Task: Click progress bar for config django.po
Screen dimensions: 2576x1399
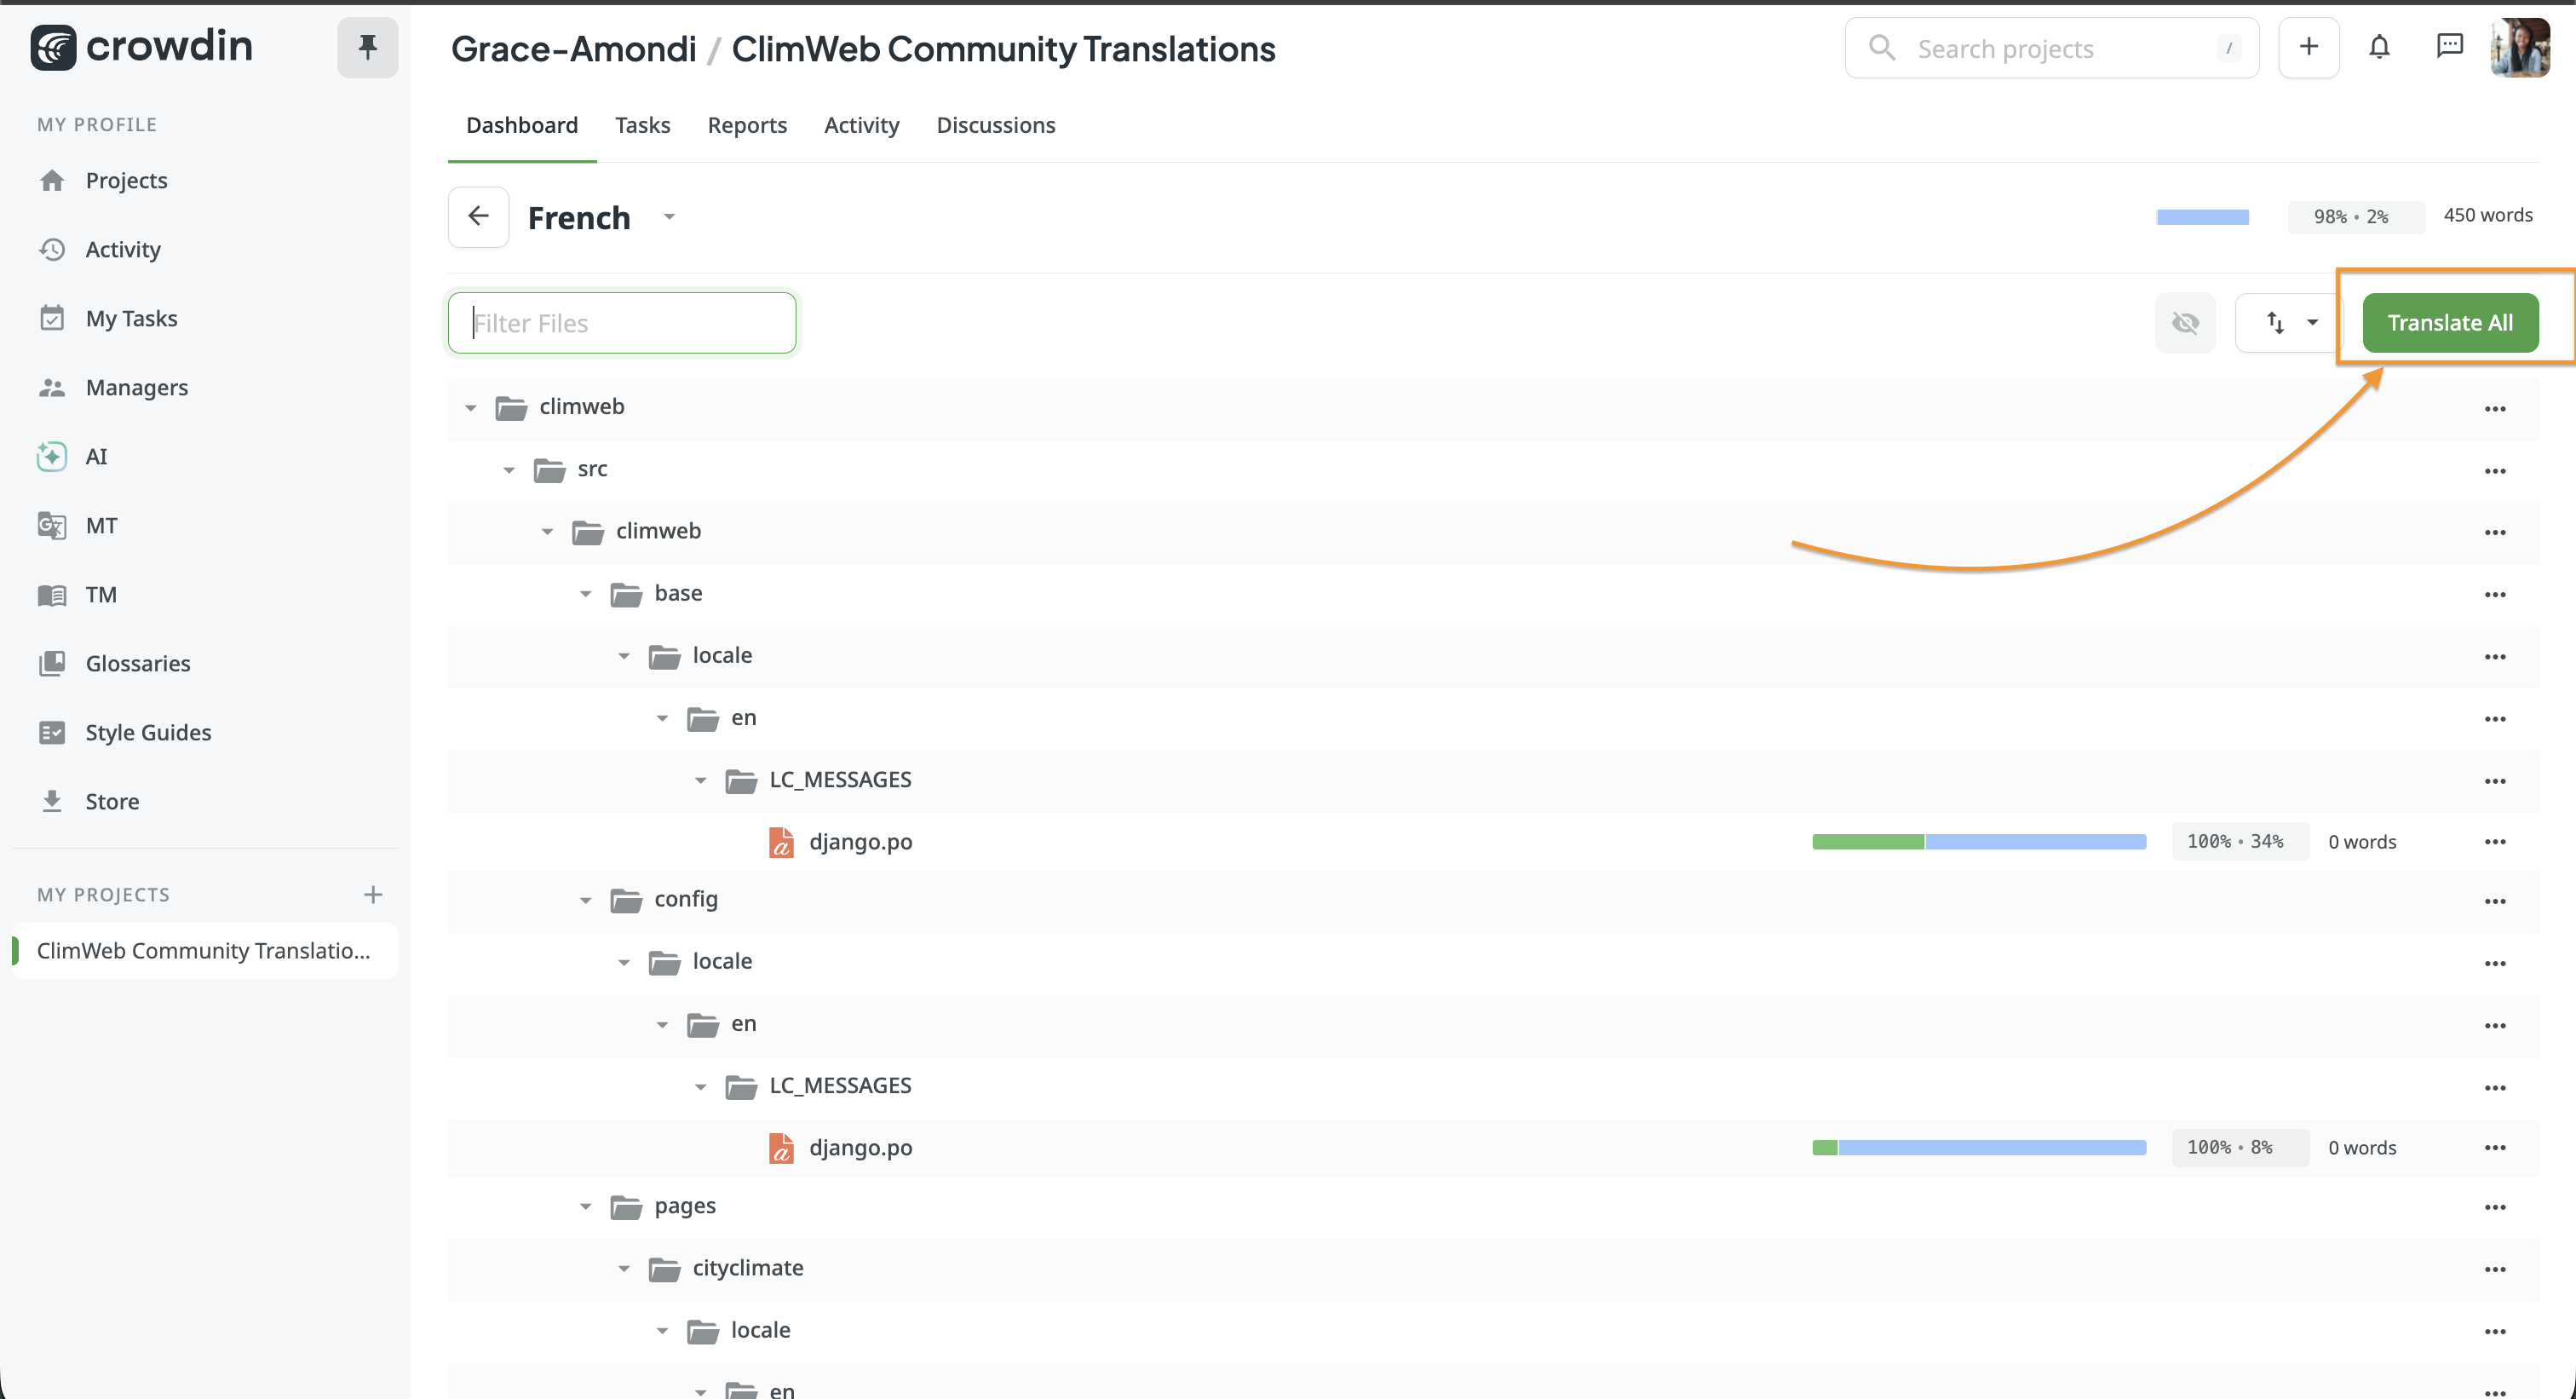Action: pos(1979,1148)
